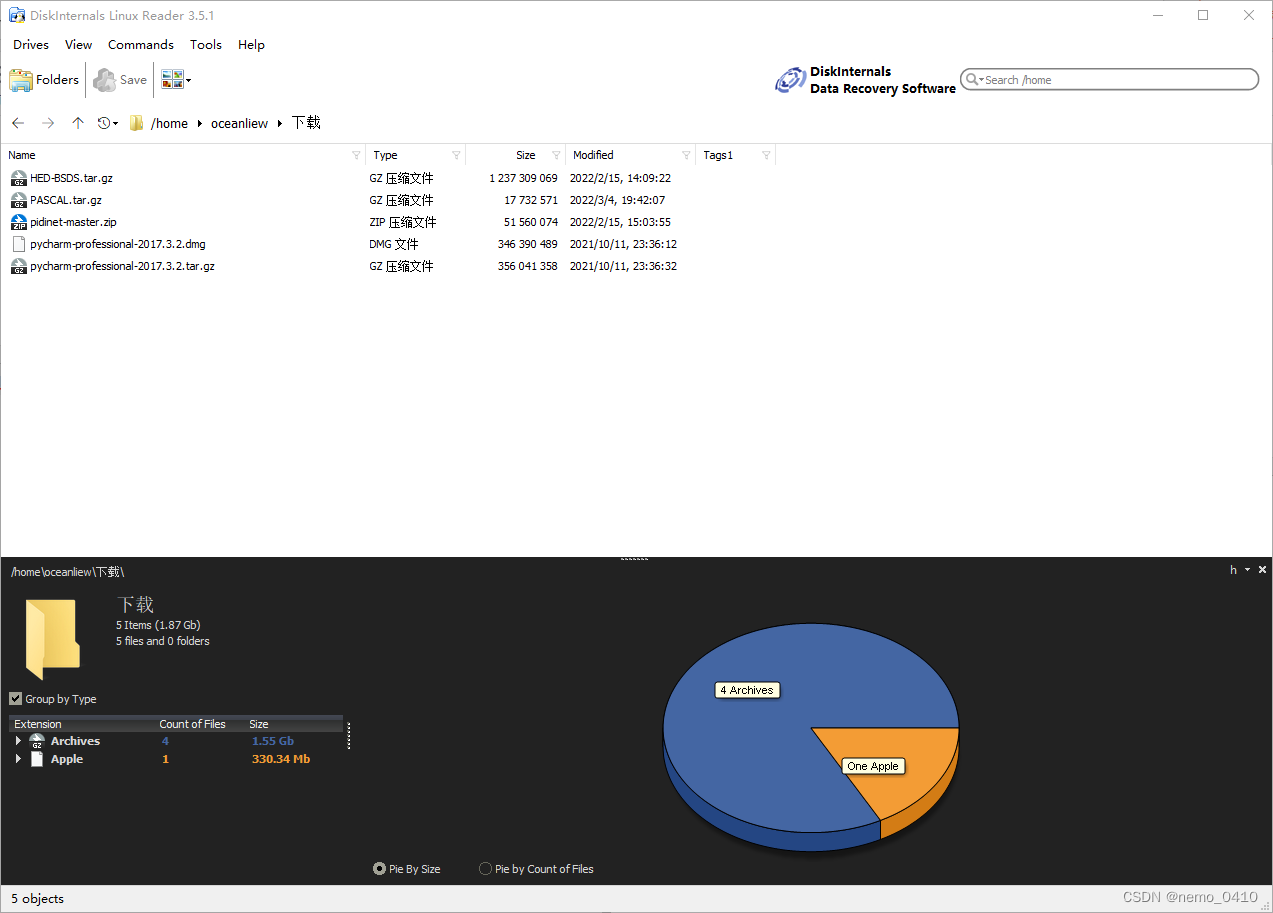
Task: Click the 下载 breadcrumb segment
Action: (306, 123)
